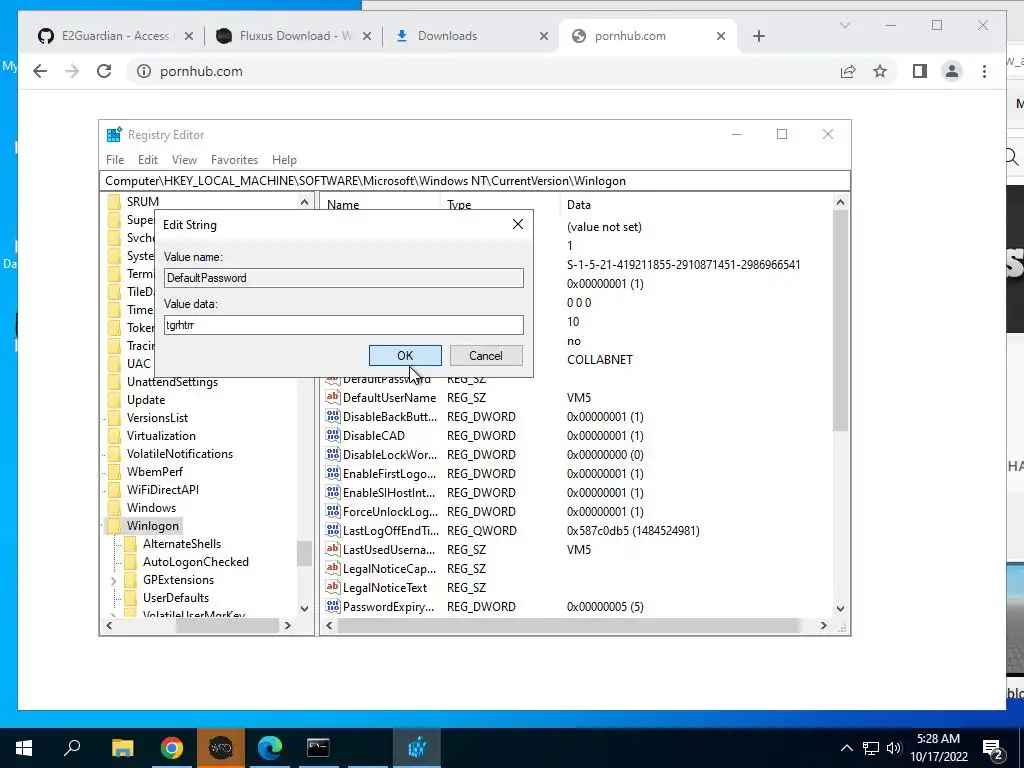Image resolution: width=1024 pixels, height=768 pixels.
Task: Click the registry path address bar
Action: point(475,181)
